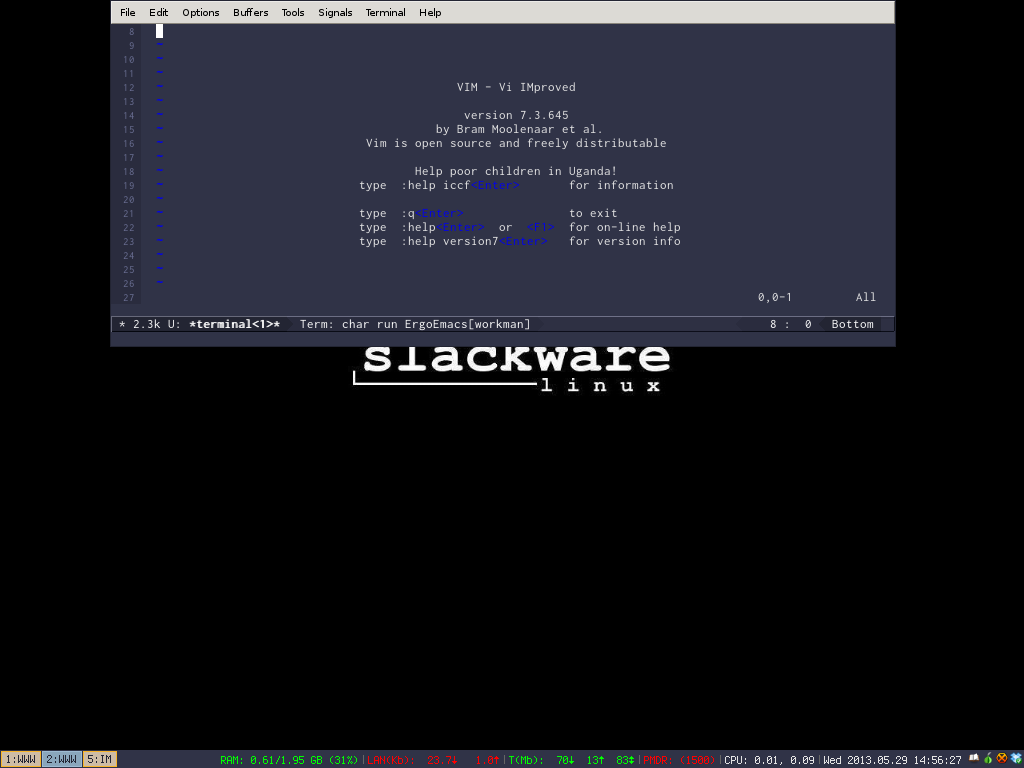Click the 'Bottom' position indicator in mode line
Viewport: 1024px width, 768px height.
[852, 324]
